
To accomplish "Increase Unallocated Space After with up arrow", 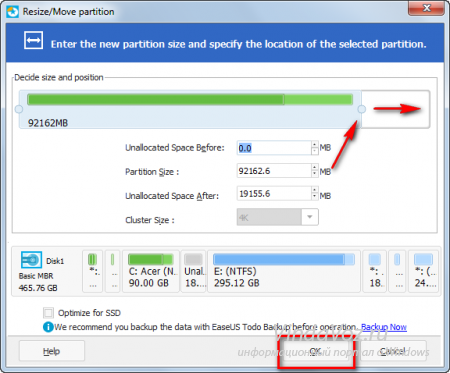I will [x=314, y=190].
